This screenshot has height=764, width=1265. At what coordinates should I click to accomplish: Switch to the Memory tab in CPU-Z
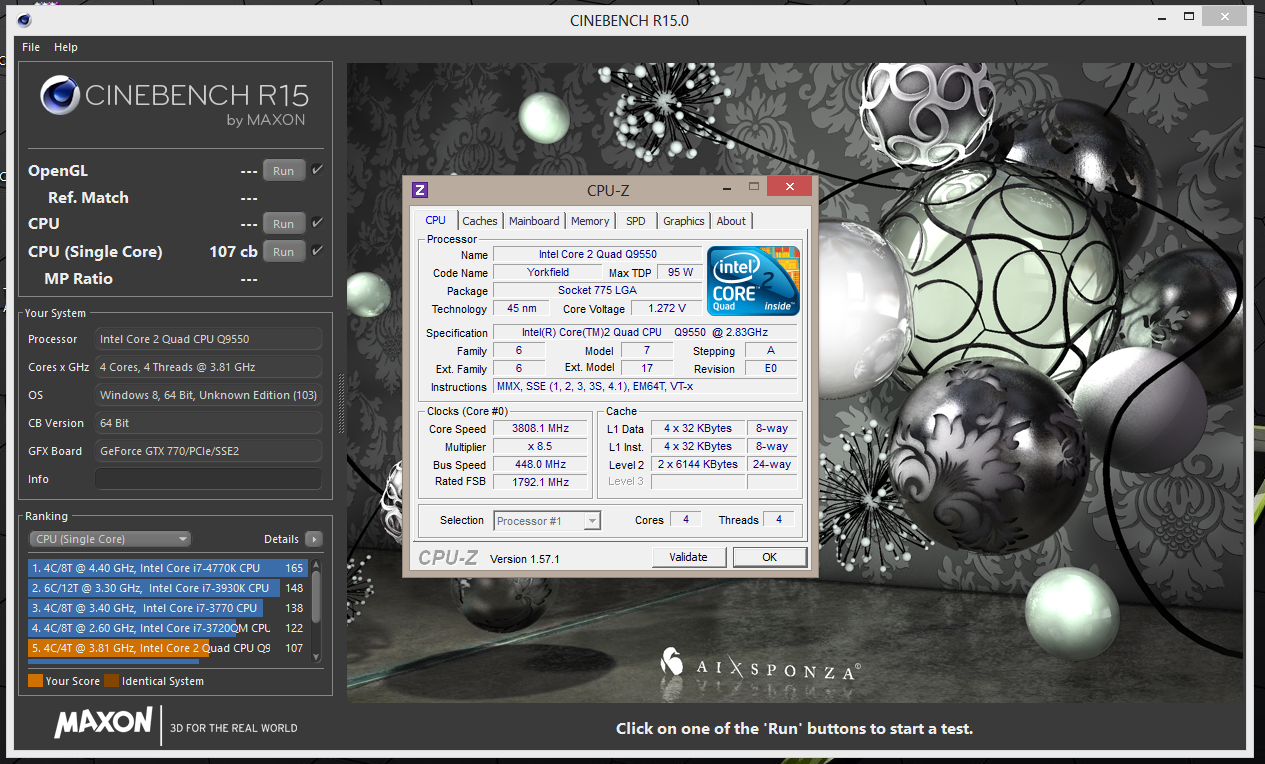[590, 221]
